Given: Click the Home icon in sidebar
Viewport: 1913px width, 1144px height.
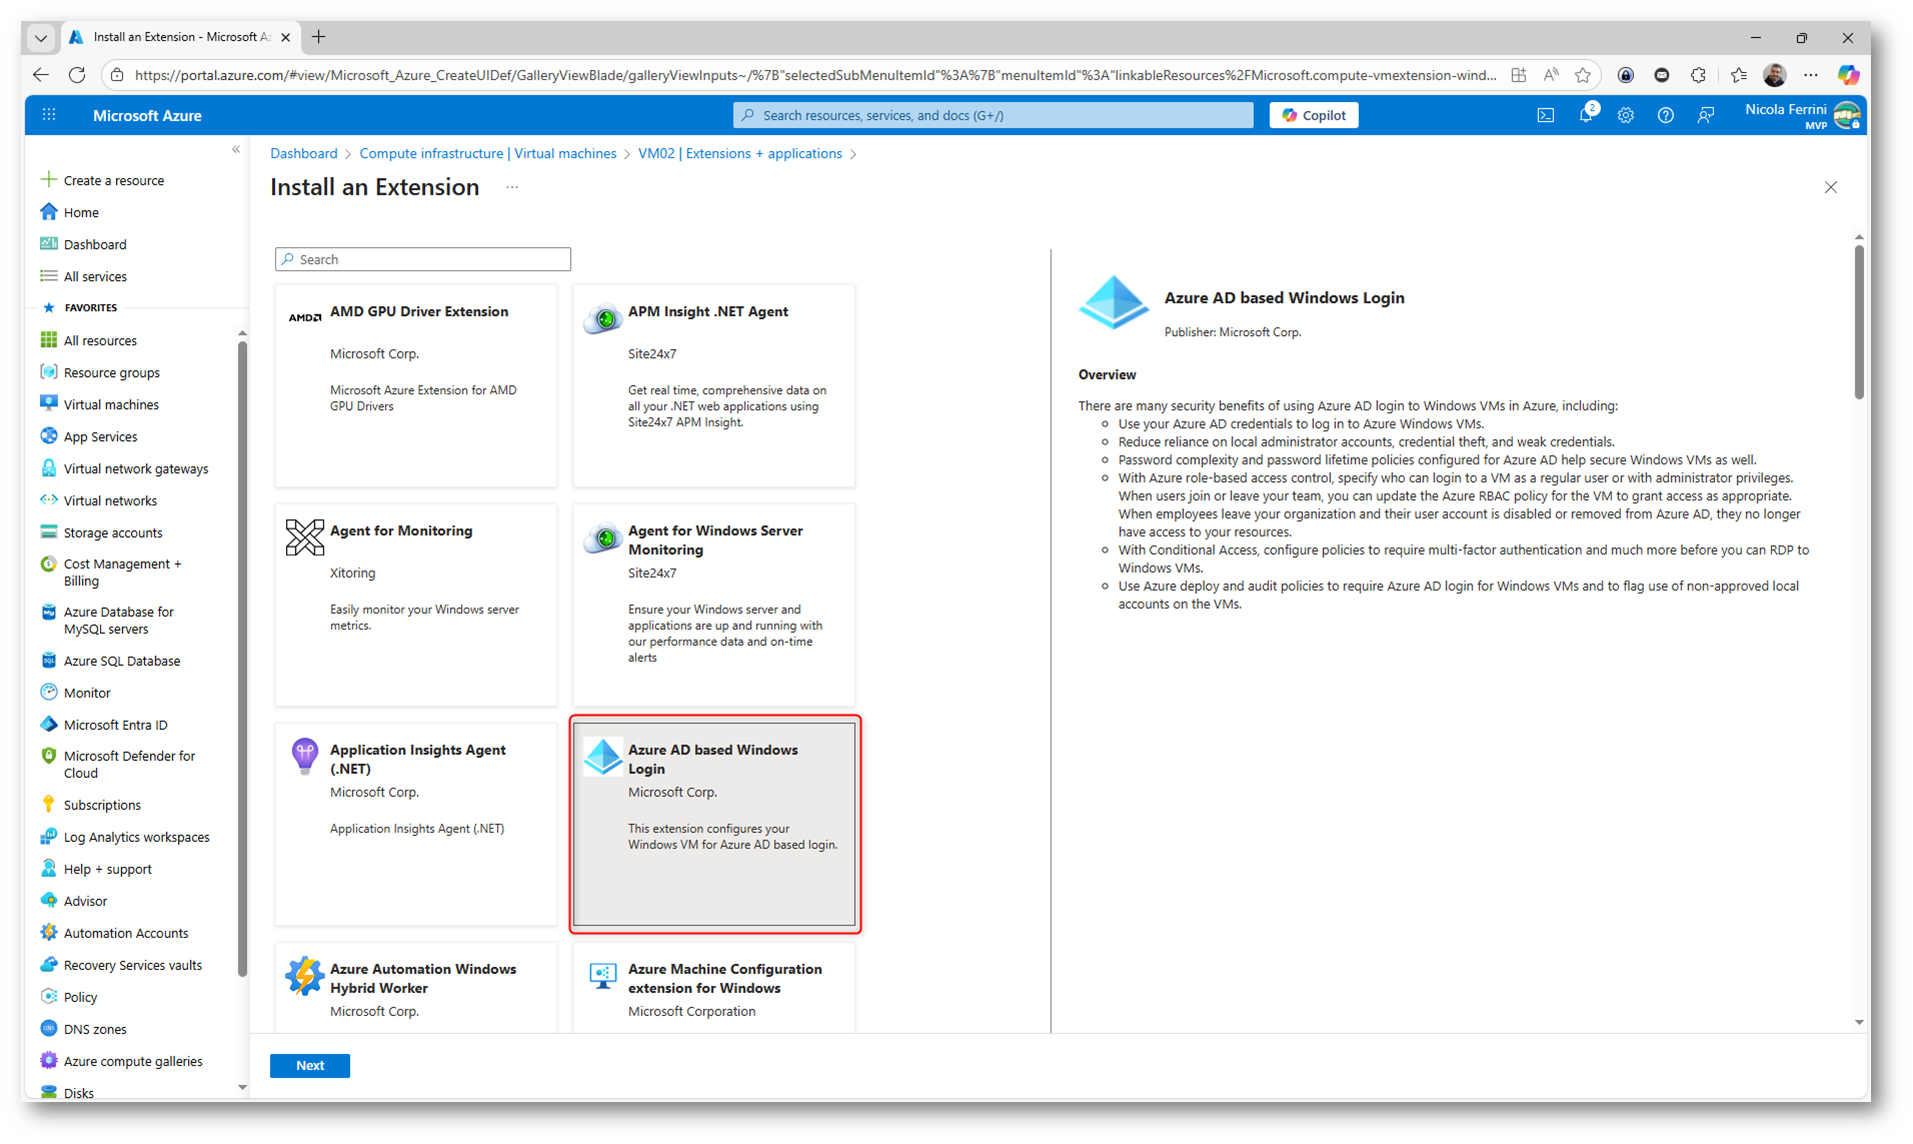Looking at the screenshot, I should coord(48,212).
